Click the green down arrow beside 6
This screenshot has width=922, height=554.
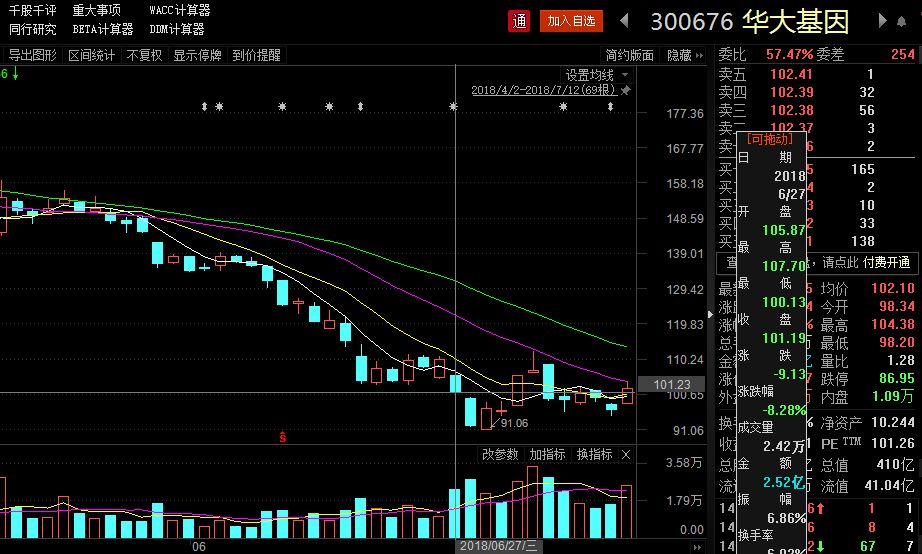(16, 74)
